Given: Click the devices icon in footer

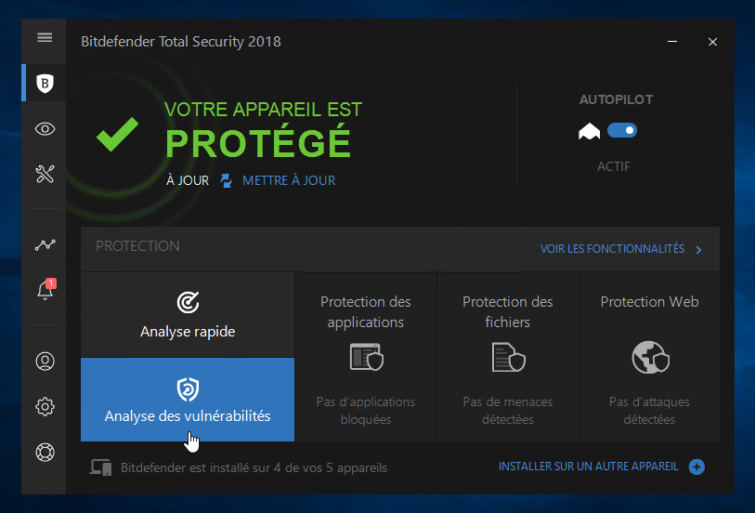Looking at the screenshot, I should tap(101, 467).
